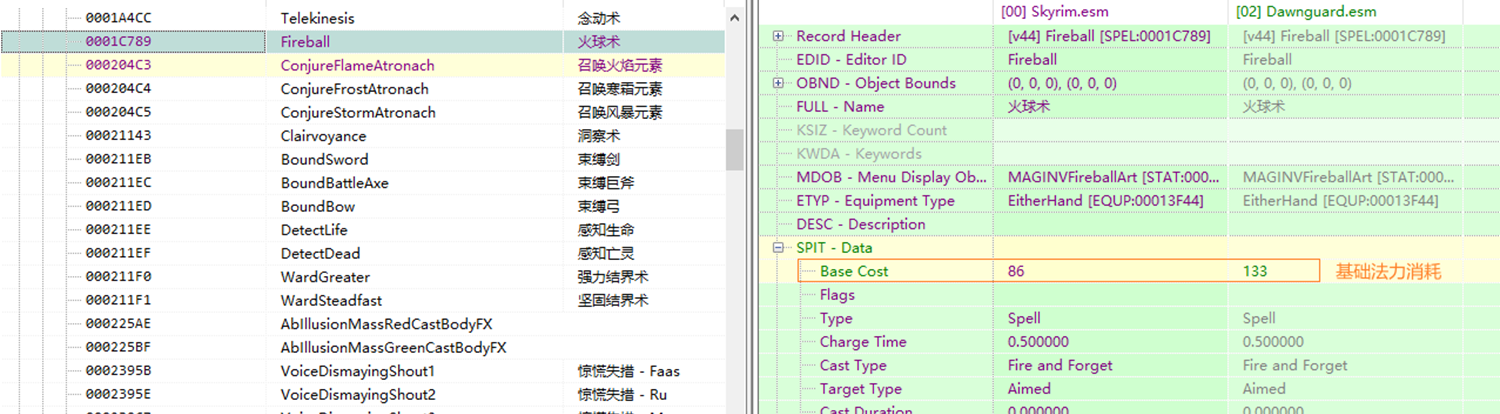
Task: Click FormID 0002395B
Action: coord(118,371)
